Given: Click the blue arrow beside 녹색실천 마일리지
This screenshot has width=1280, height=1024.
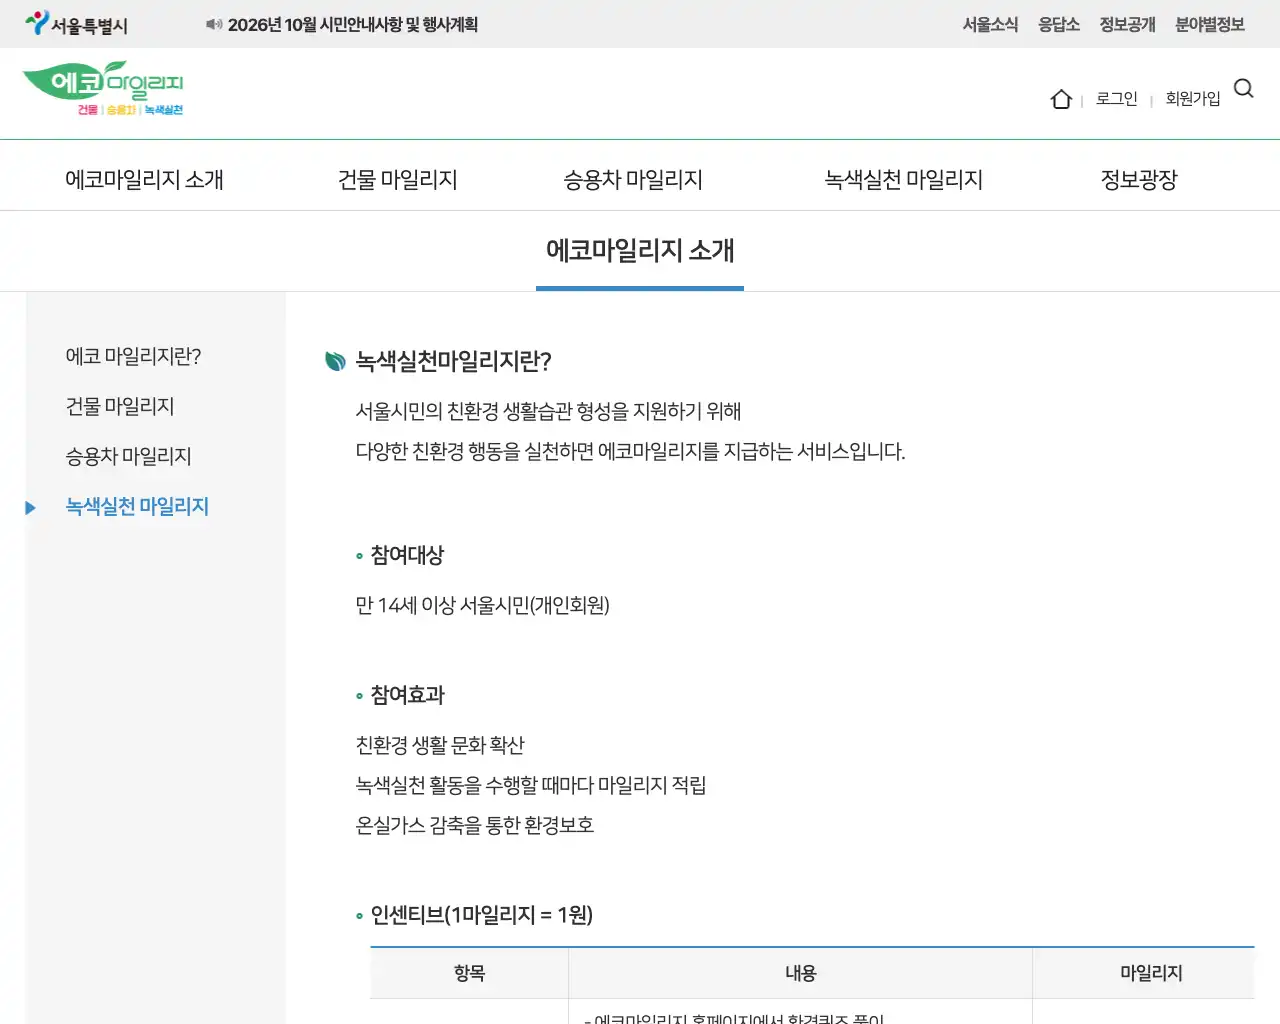Looking at the screenshot, I should point(30,508).
